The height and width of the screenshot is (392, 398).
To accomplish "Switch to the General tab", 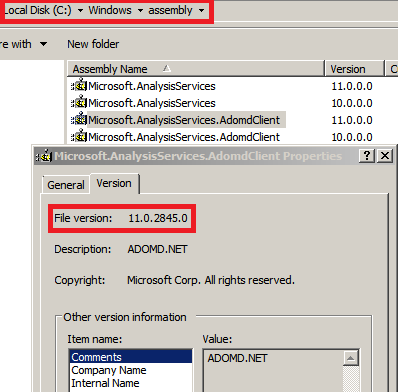I will pyautogui.click(x=66, y=185).
